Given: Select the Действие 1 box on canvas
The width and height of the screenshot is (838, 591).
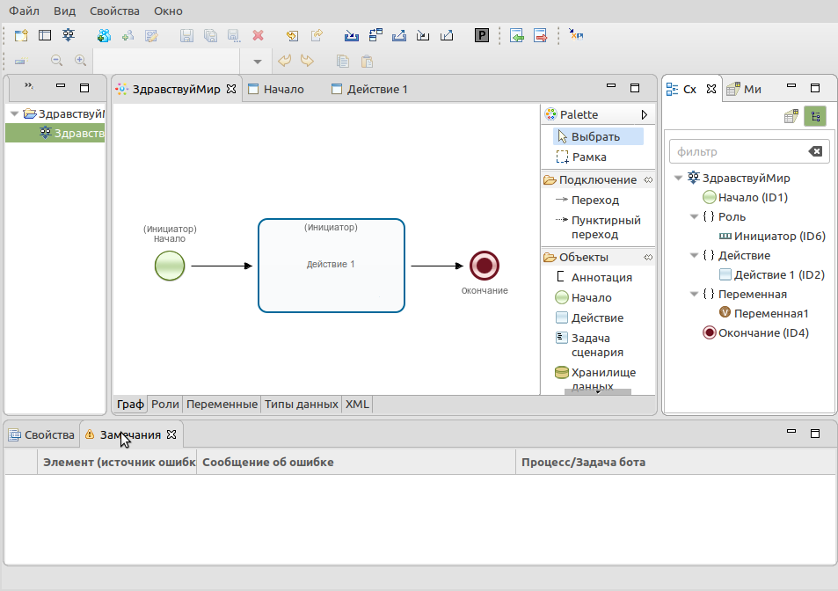Looking at the screenshot, I should point(331,266).
